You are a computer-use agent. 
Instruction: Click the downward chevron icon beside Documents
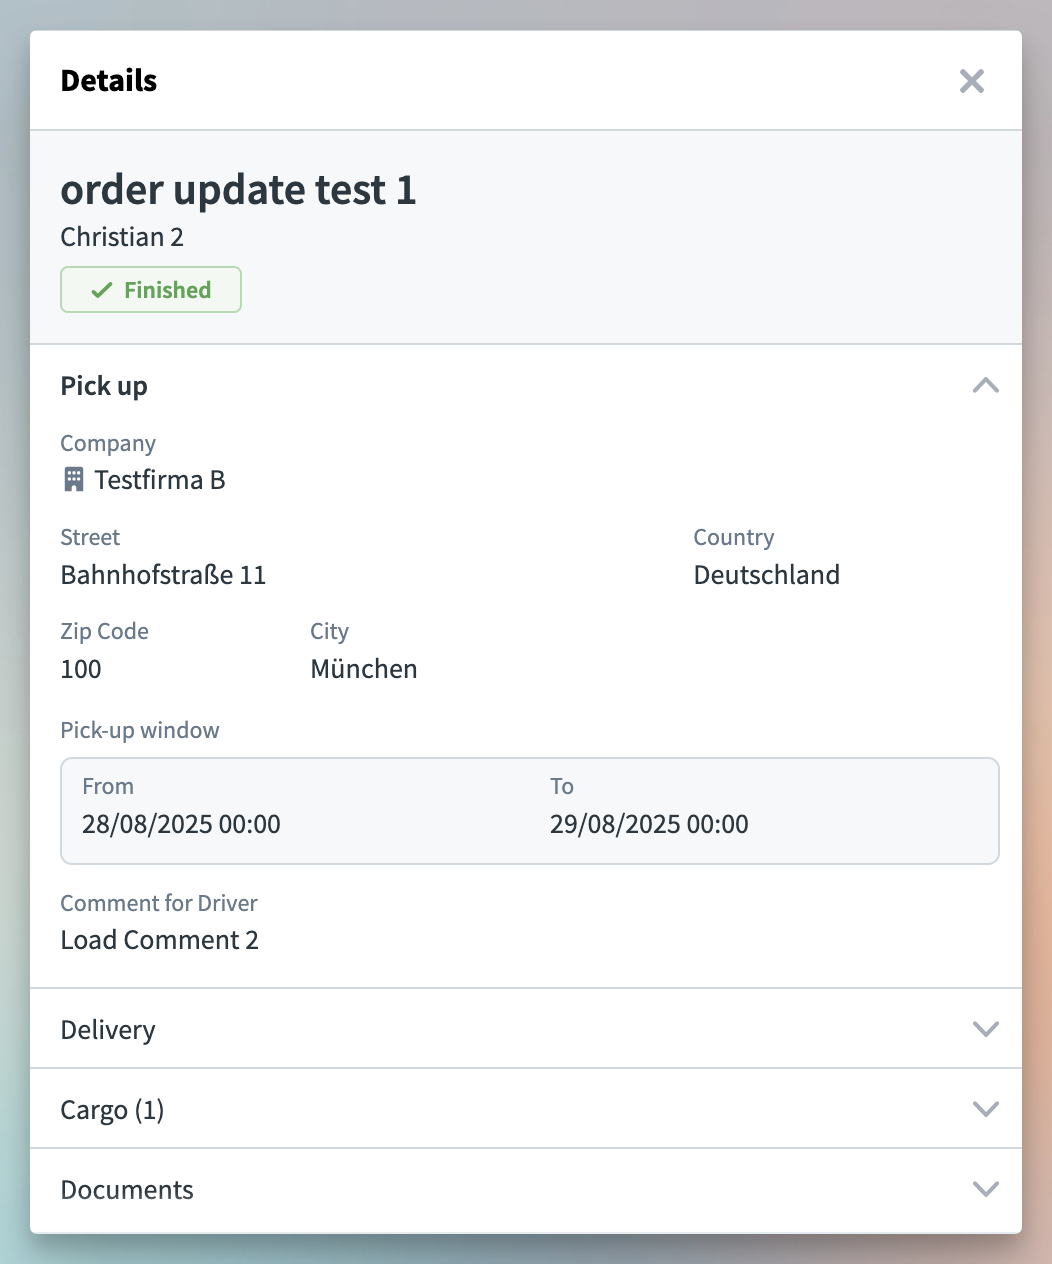pyautogui.click(x=986, y=1189)
